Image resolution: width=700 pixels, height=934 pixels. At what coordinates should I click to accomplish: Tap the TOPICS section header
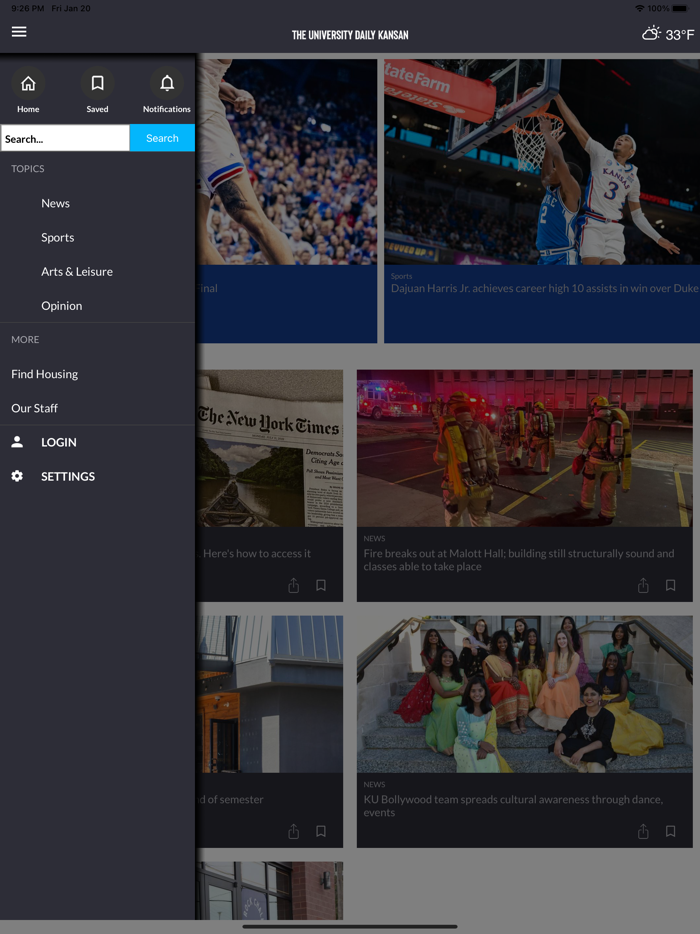[x=27, y=169]
